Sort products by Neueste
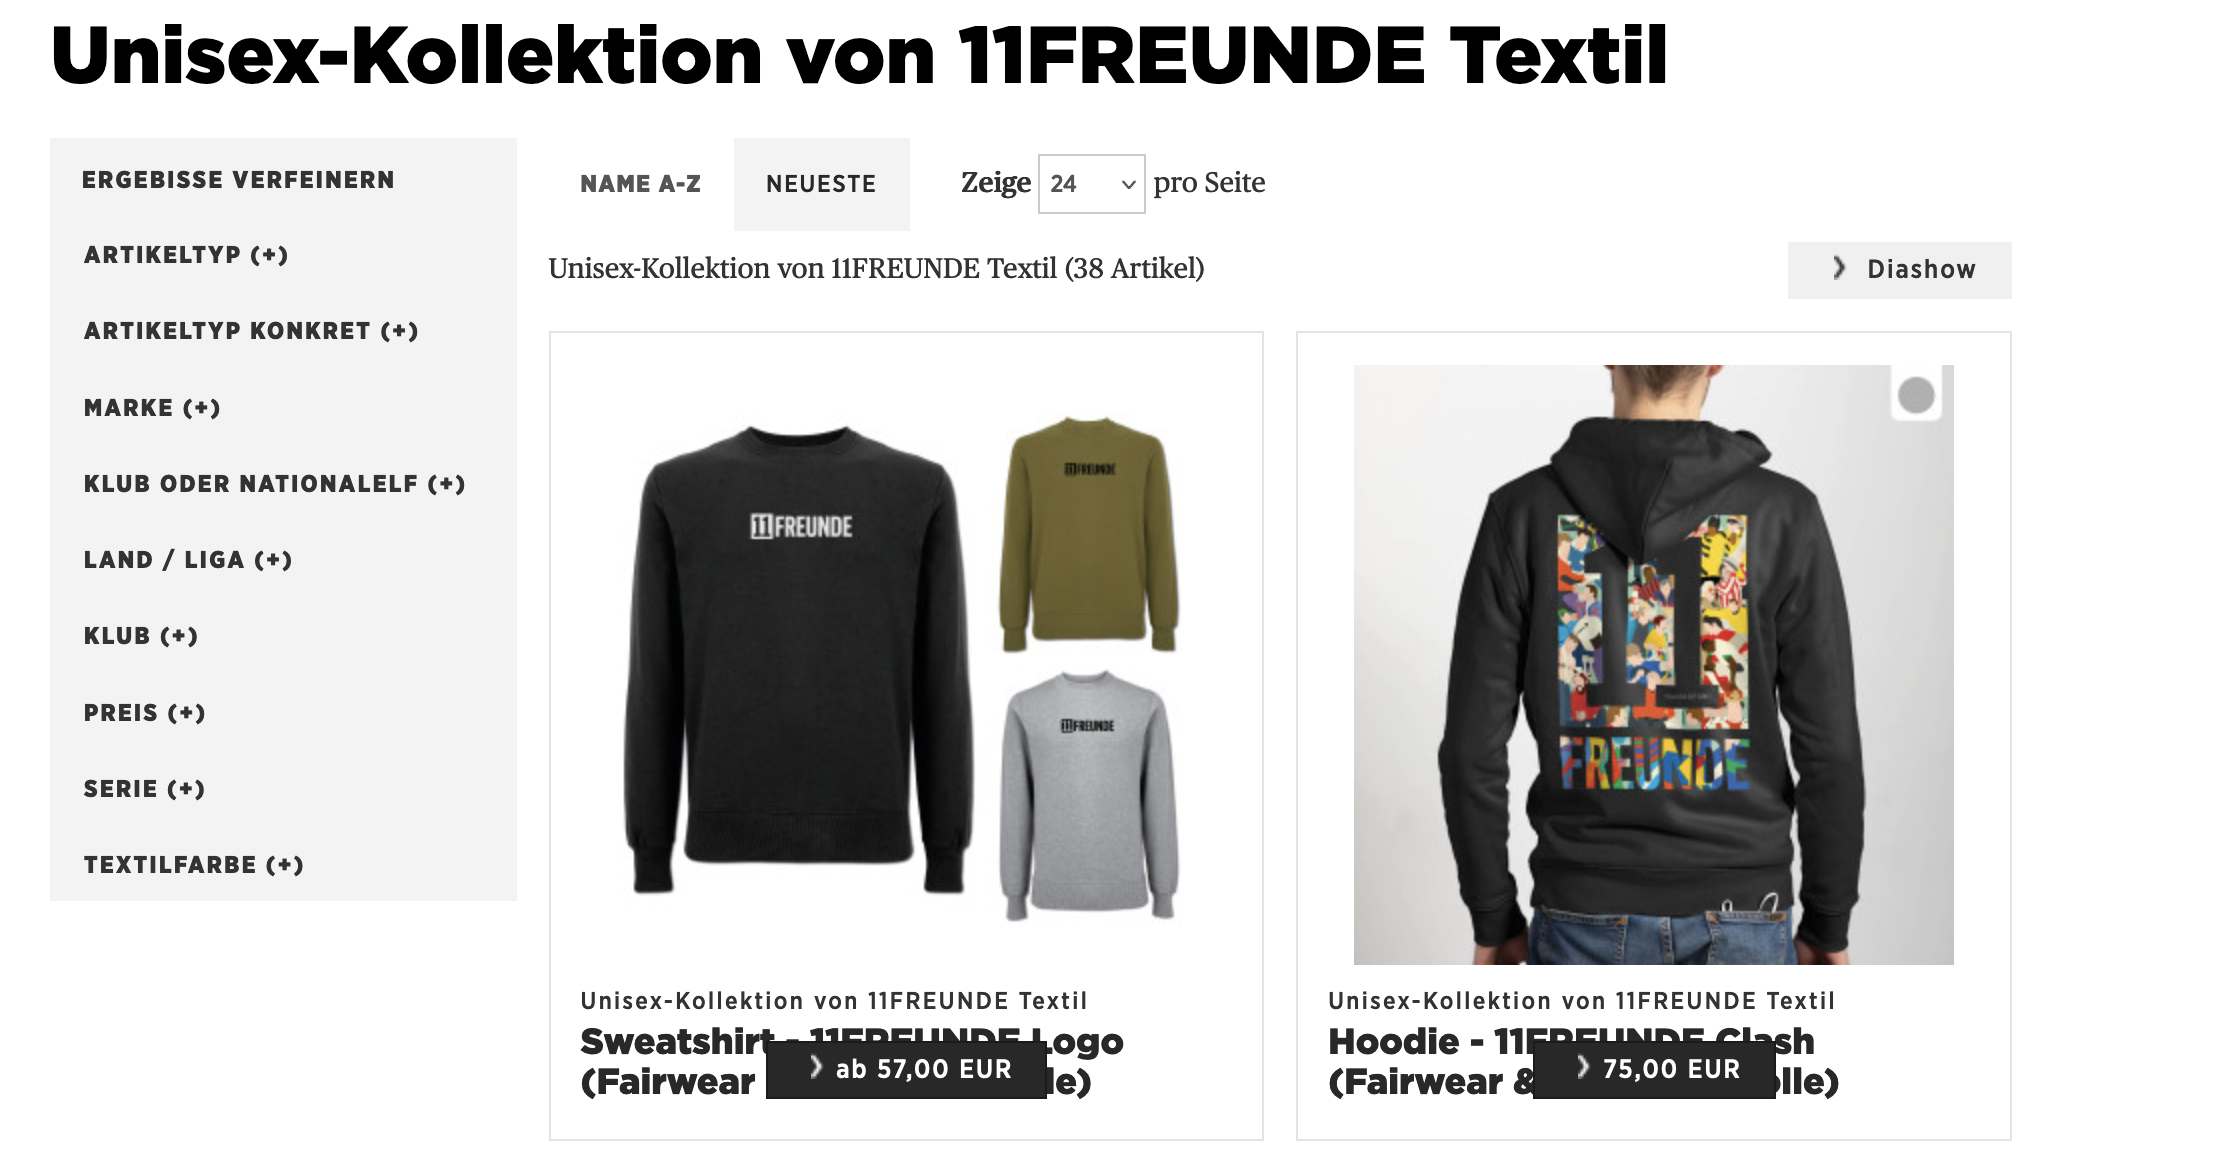2214x1158 pixels. 821,184
